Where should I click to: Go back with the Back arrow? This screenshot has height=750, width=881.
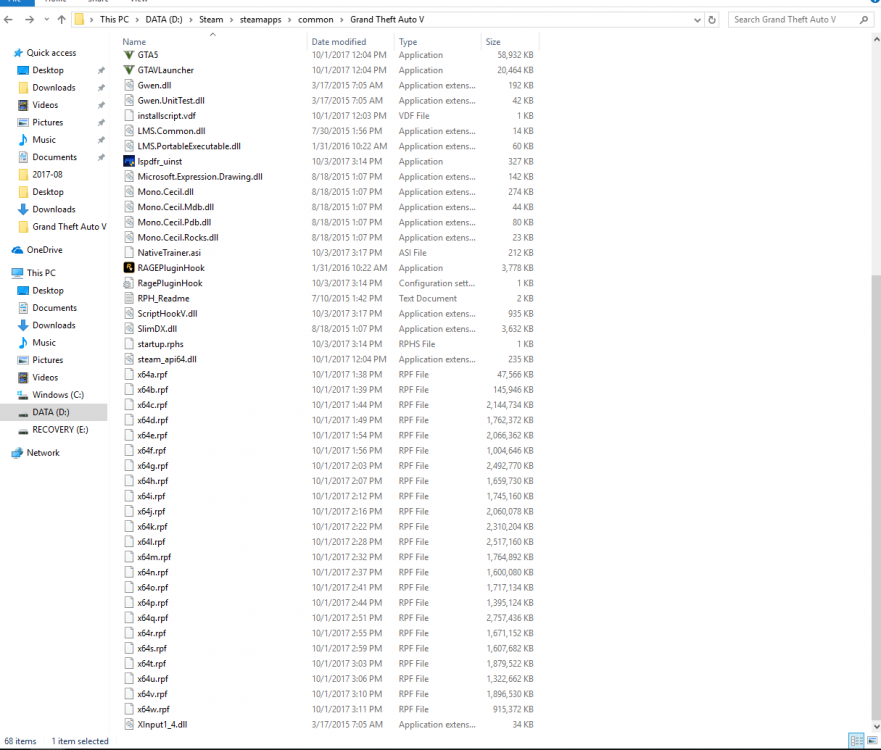pos(8,20)
